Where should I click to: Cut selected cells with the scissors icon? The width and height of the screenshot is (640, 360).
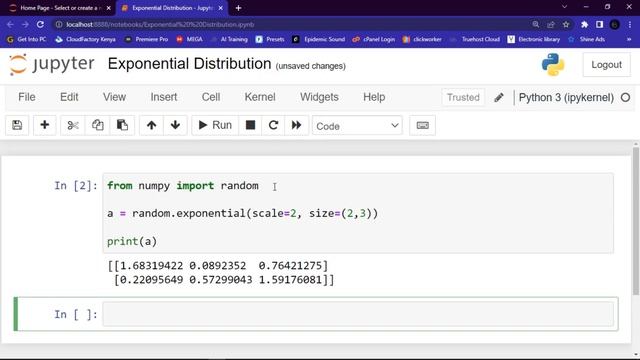pos(73,125)
